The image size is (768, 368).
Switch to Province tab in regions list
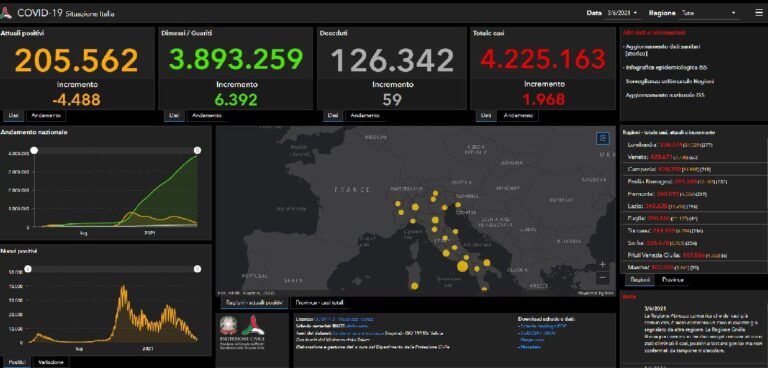point(672,280)
